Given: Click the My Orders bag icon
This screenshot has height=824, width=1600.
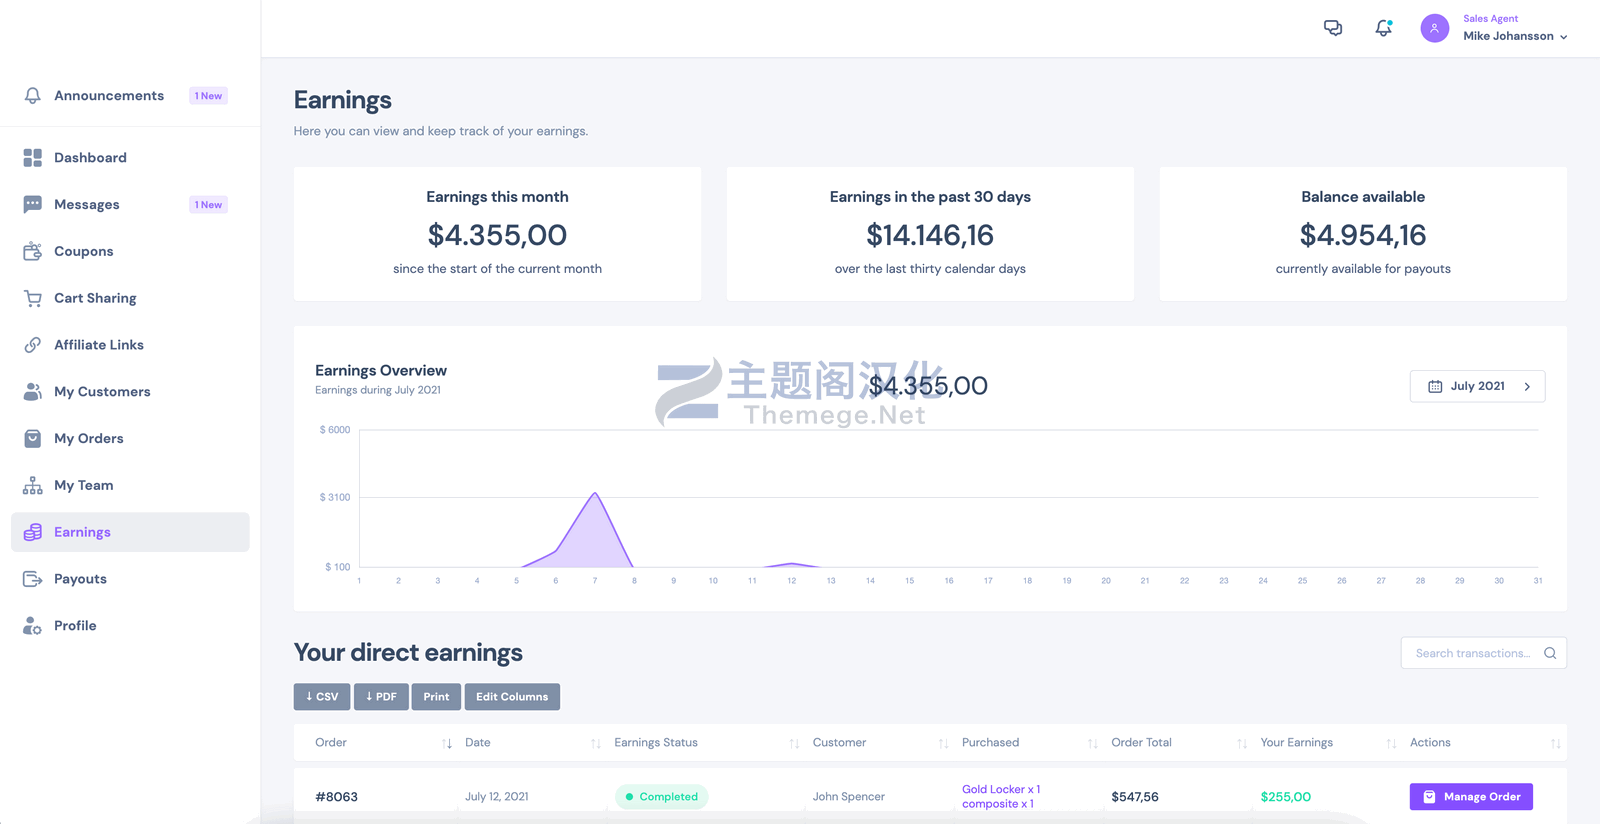Looking at the screenshot, I should [33, 439].
